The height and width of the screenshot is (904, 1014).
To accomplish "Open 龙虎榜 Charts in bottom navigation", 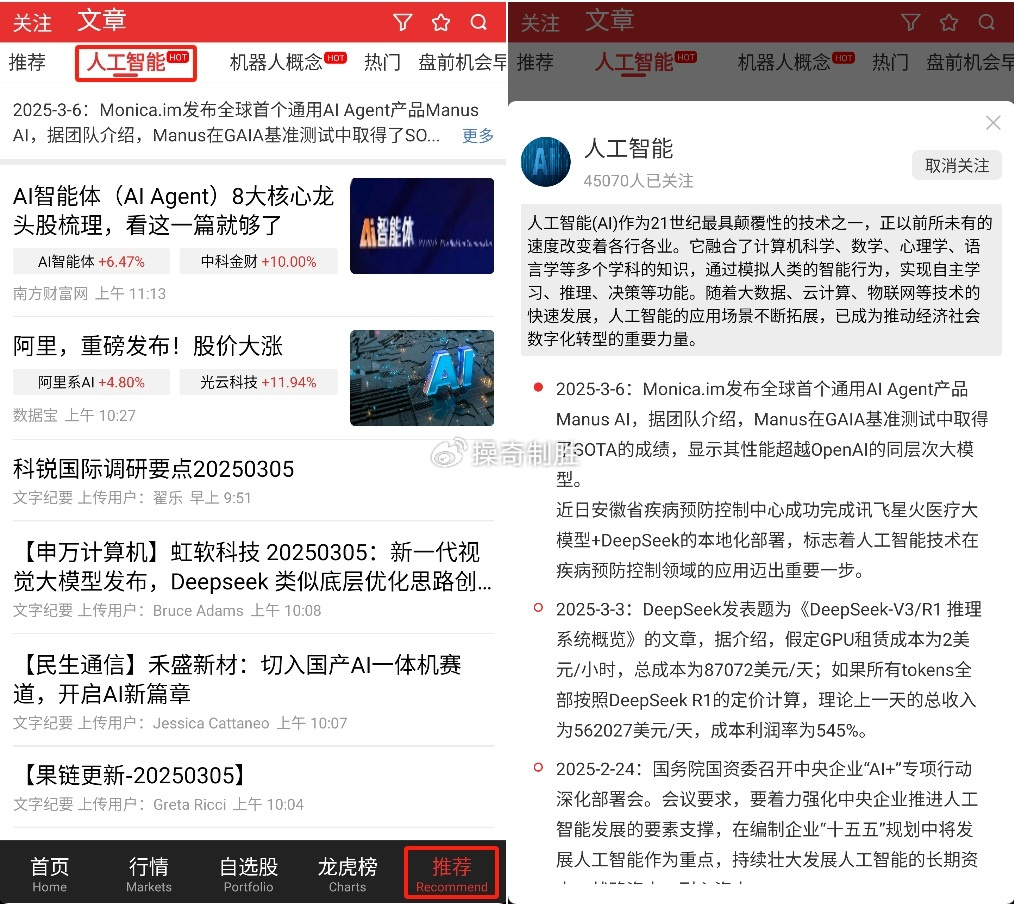I will click(x=347, y=874).
